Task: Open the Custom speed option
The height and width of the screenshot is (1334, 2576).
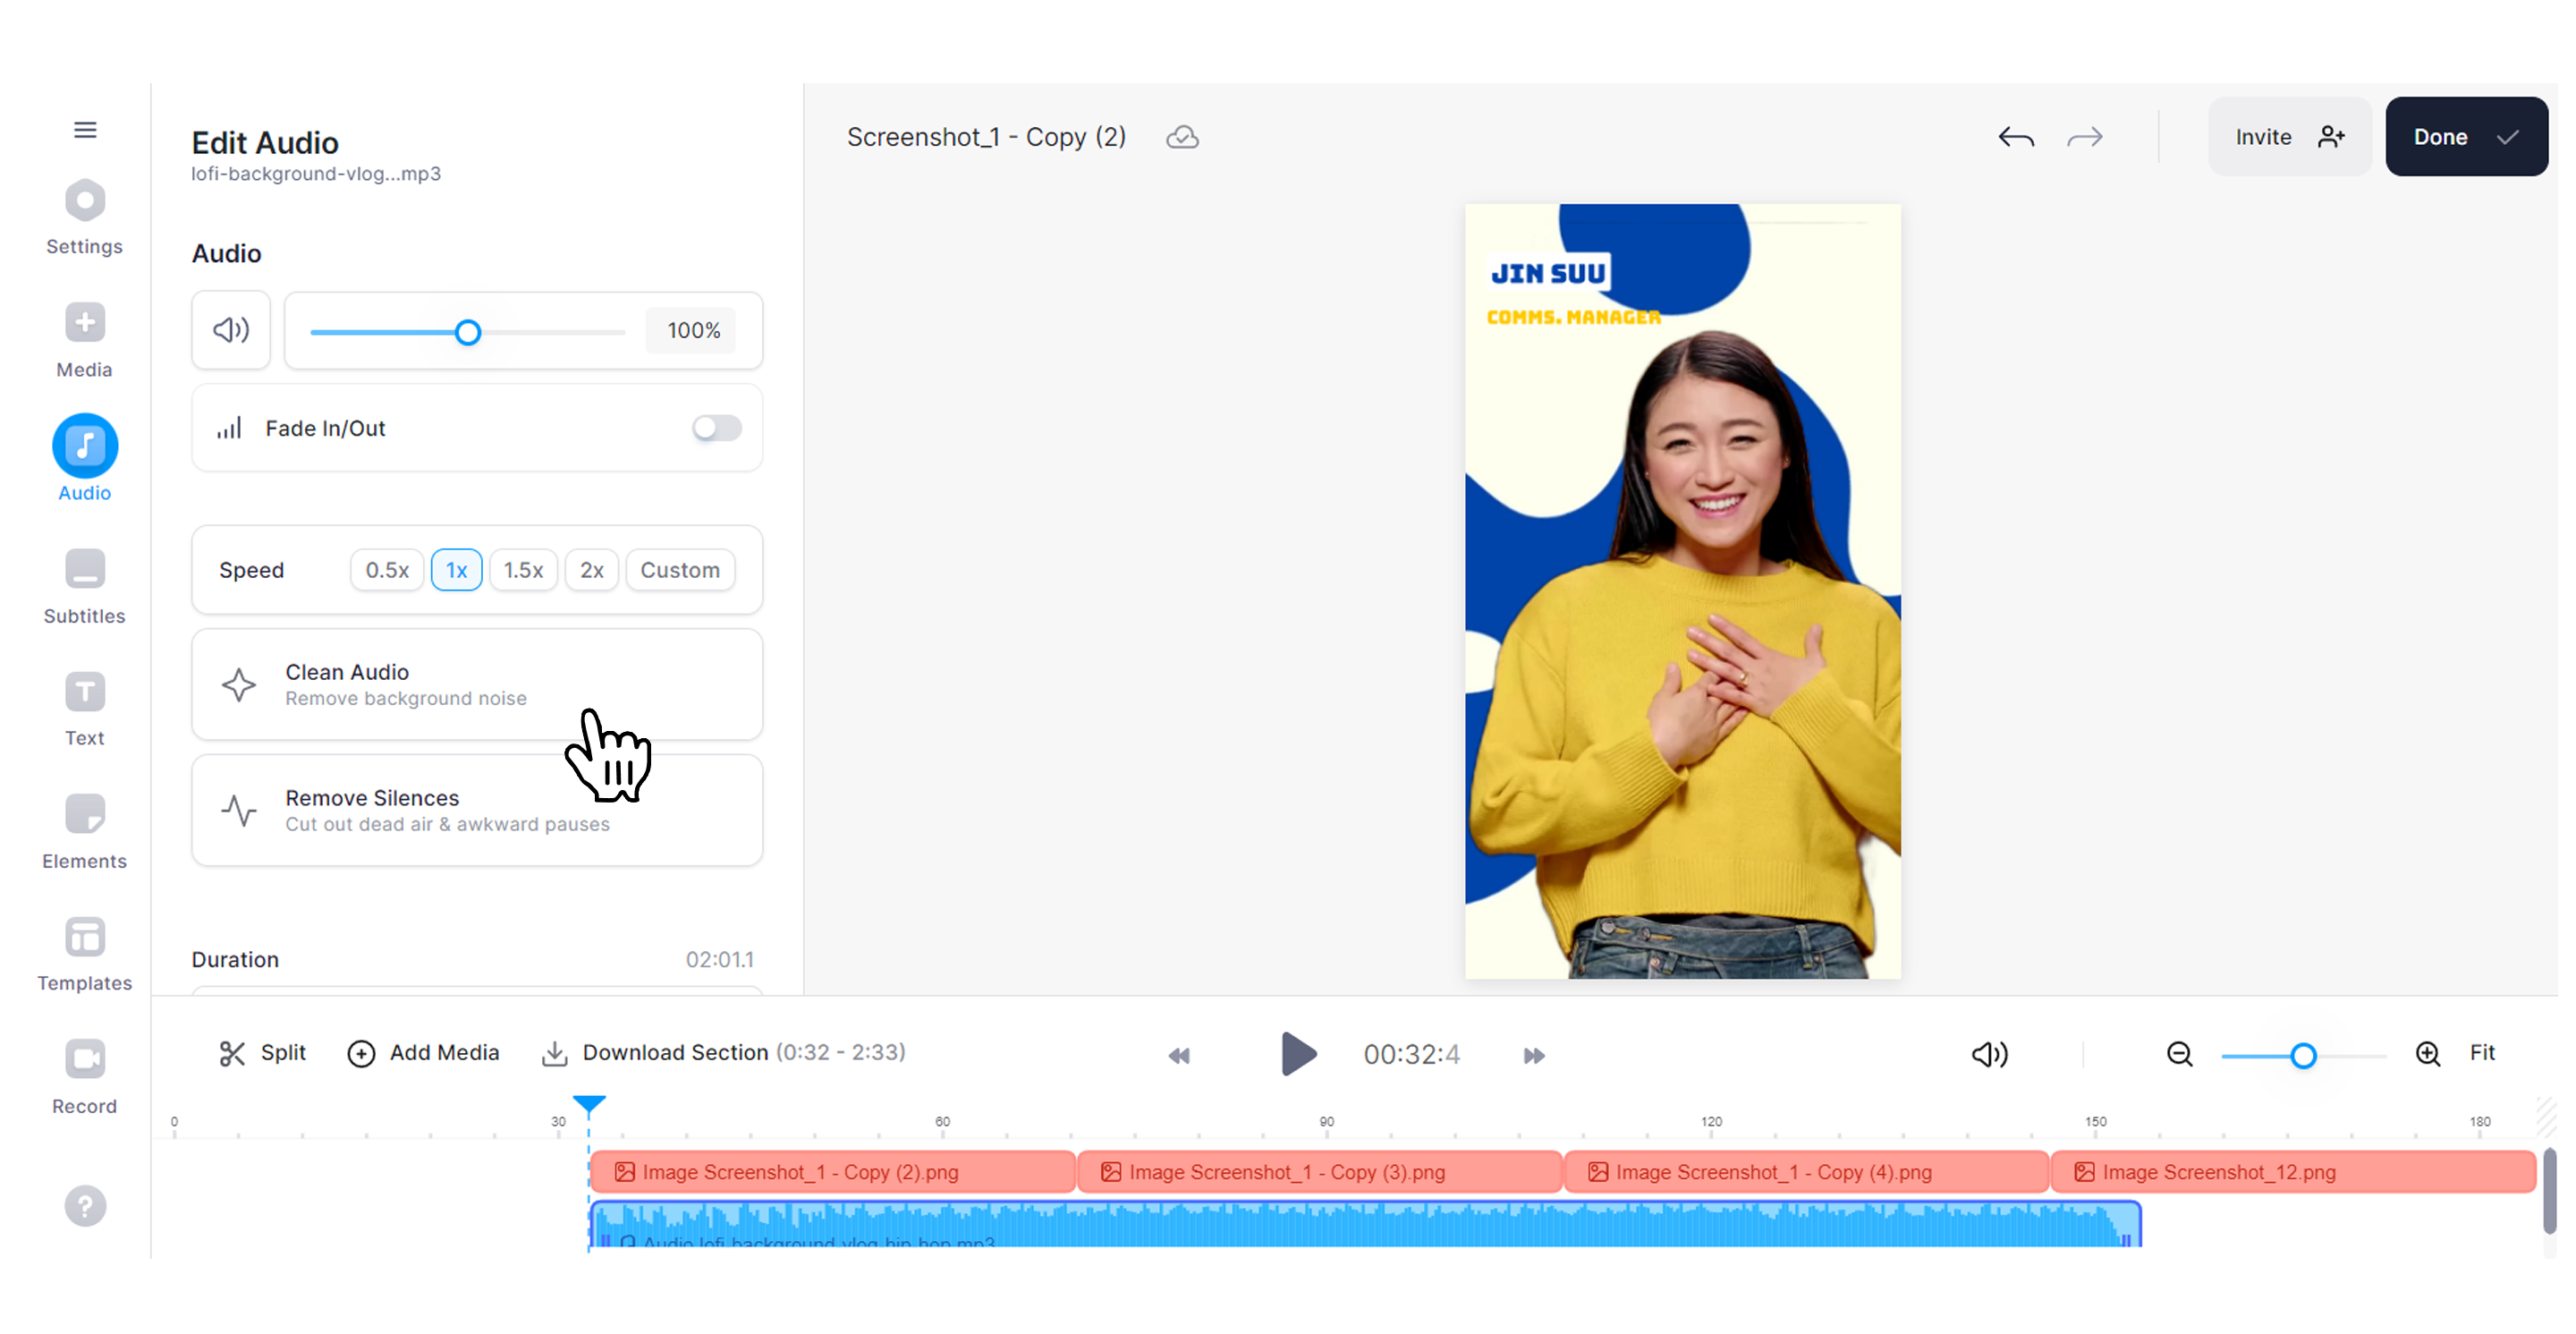Action: click(x=680, y=570)
